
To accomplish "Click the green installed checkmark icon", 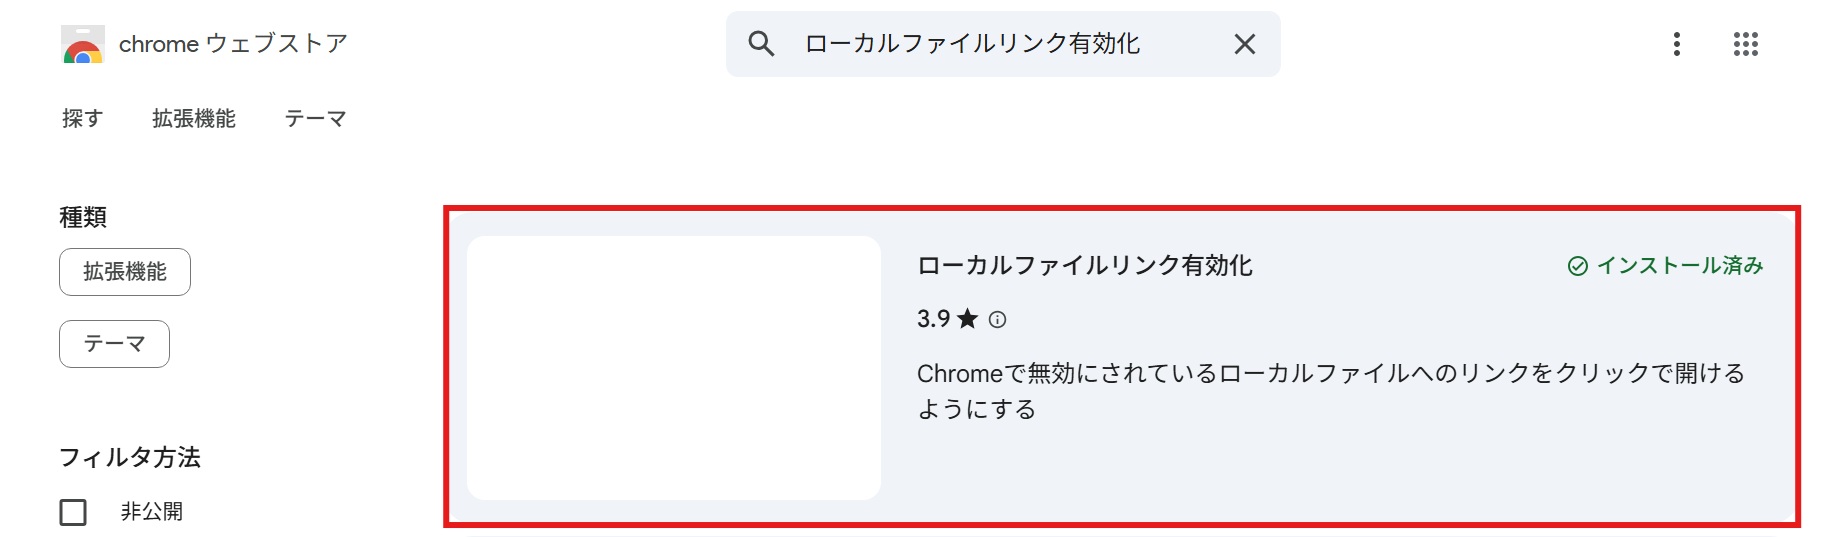I will point(1578,266).
